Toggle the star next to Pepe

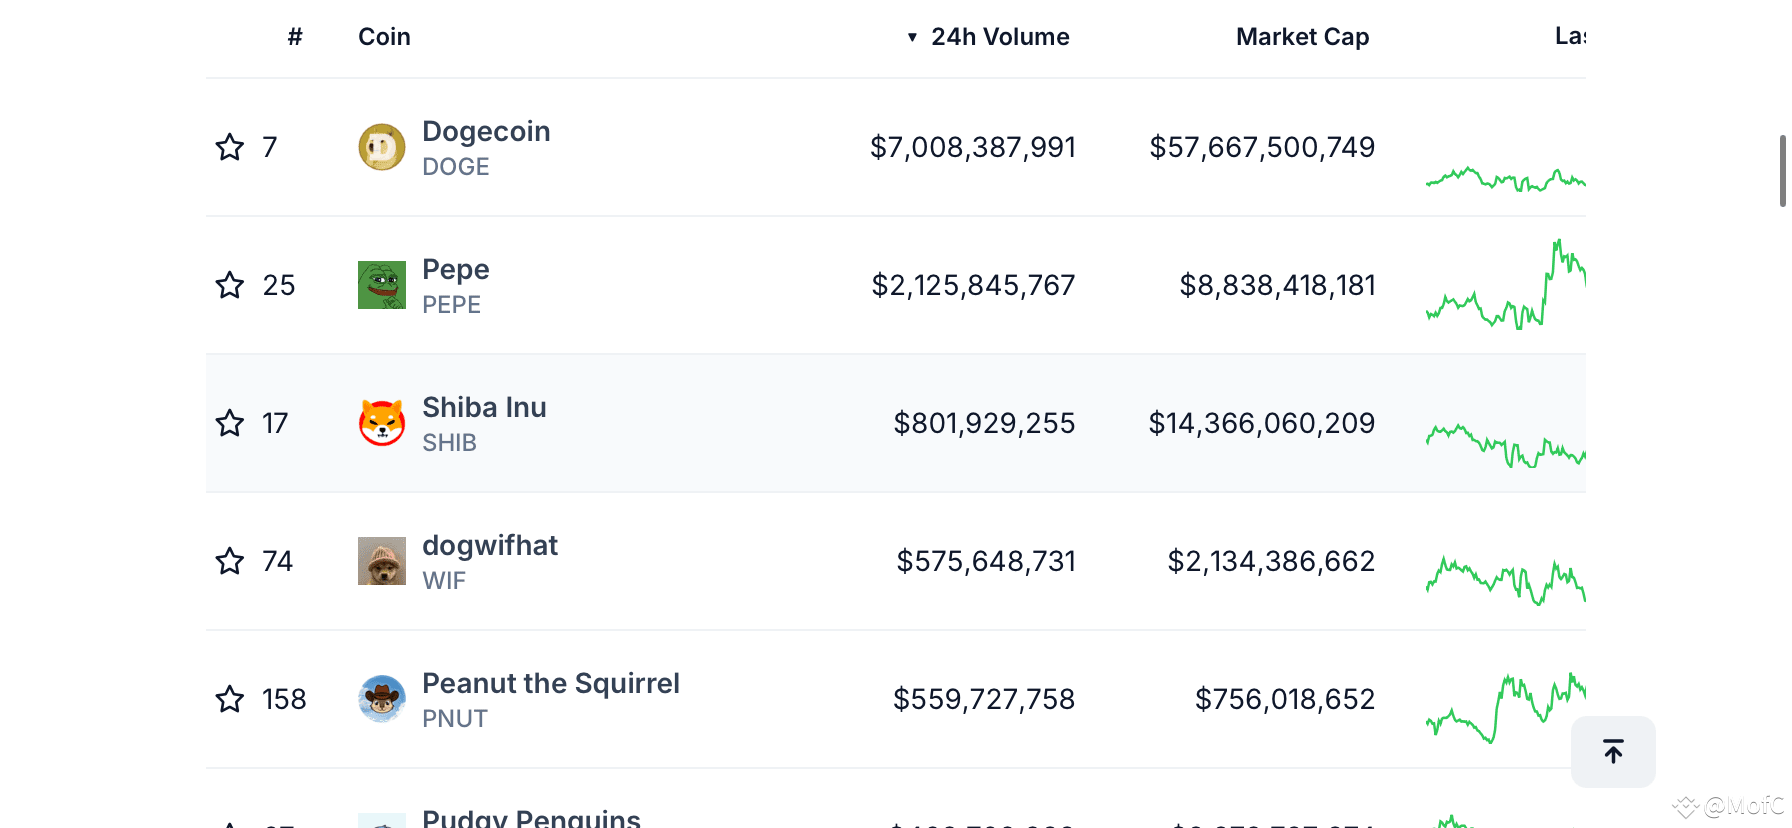pyautogui.click(x=230, y=285)
